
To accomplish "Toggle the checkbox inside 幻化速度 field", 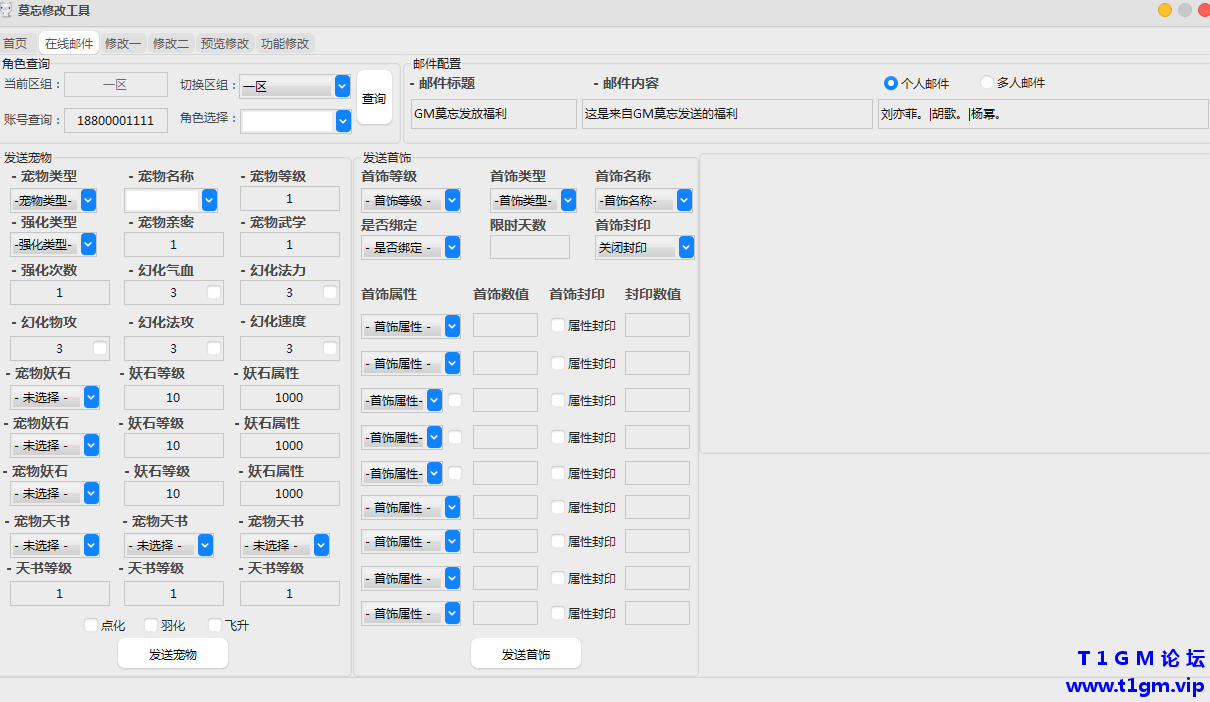I will (x=330, y=348).
